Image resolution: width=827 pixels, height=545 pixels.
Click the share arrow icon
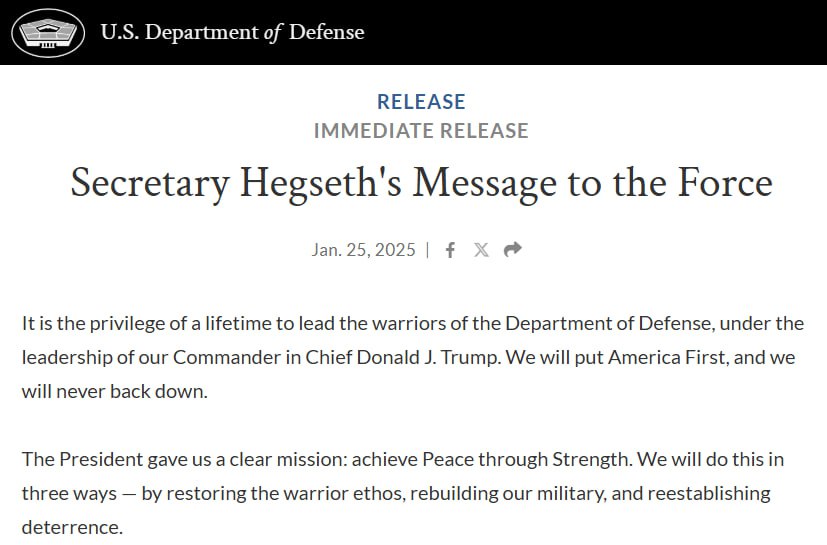513,250
